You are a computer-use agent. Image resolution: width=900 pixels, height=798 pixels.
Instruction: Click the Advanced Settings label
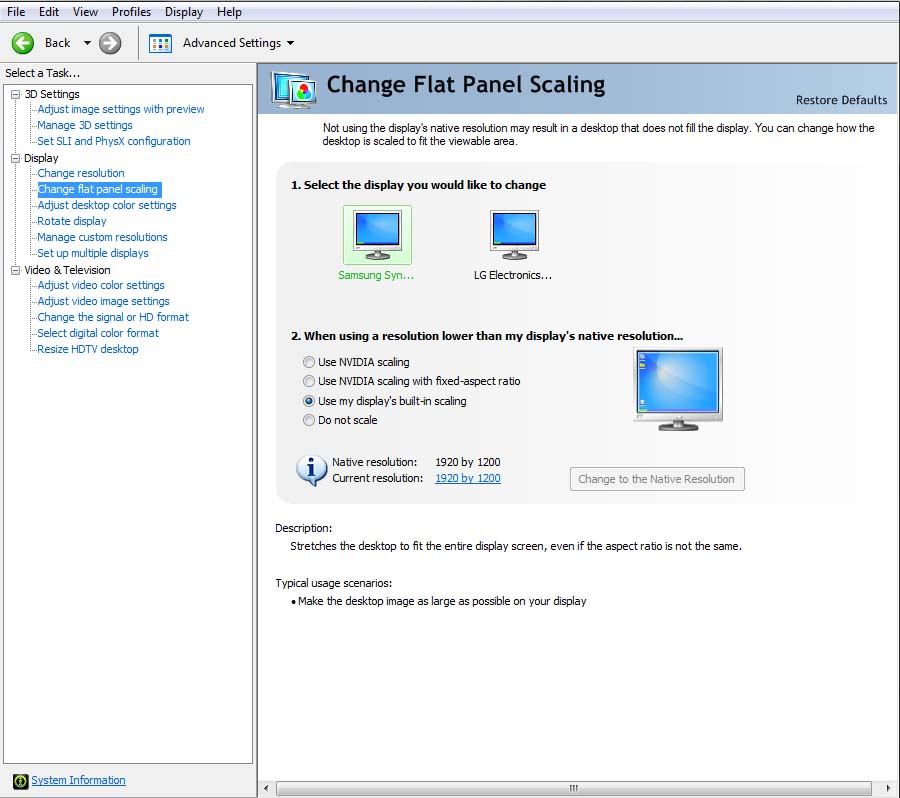pyautogui.click(x=232, y=43)
